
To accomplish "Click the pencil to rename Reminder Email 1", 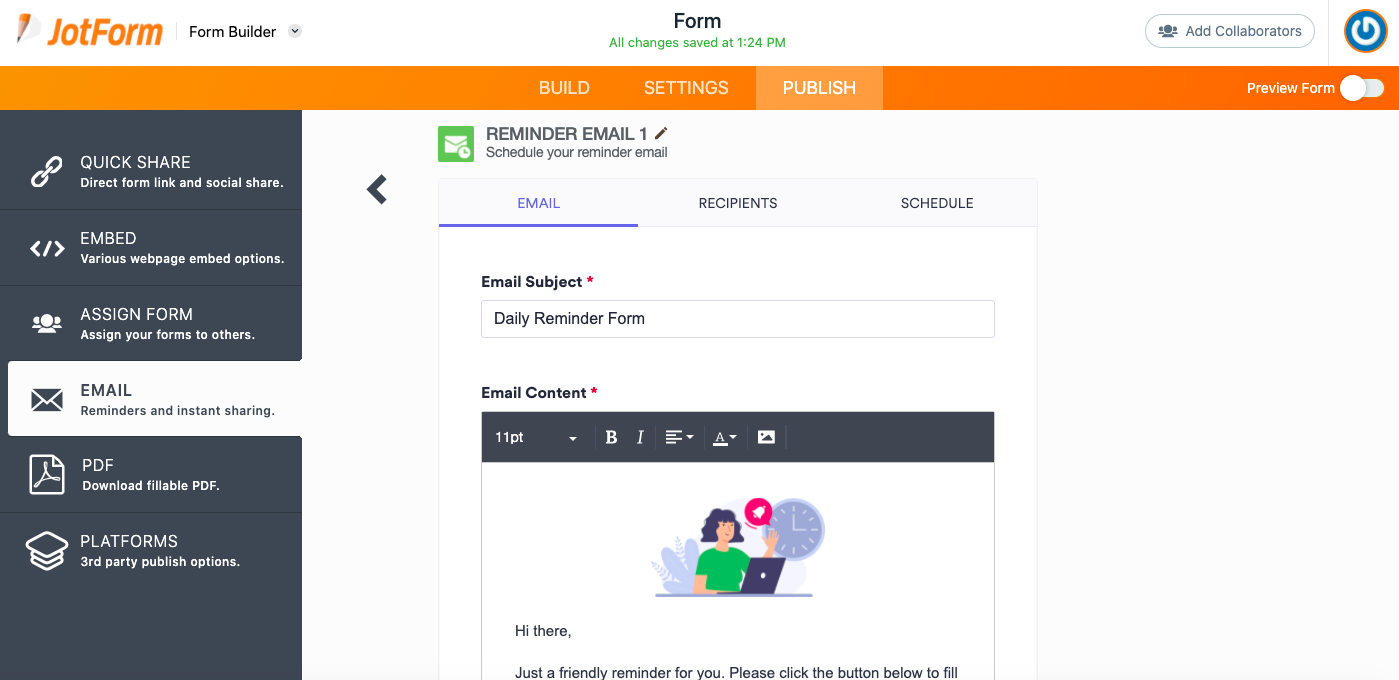I will (x=661, y=132).
